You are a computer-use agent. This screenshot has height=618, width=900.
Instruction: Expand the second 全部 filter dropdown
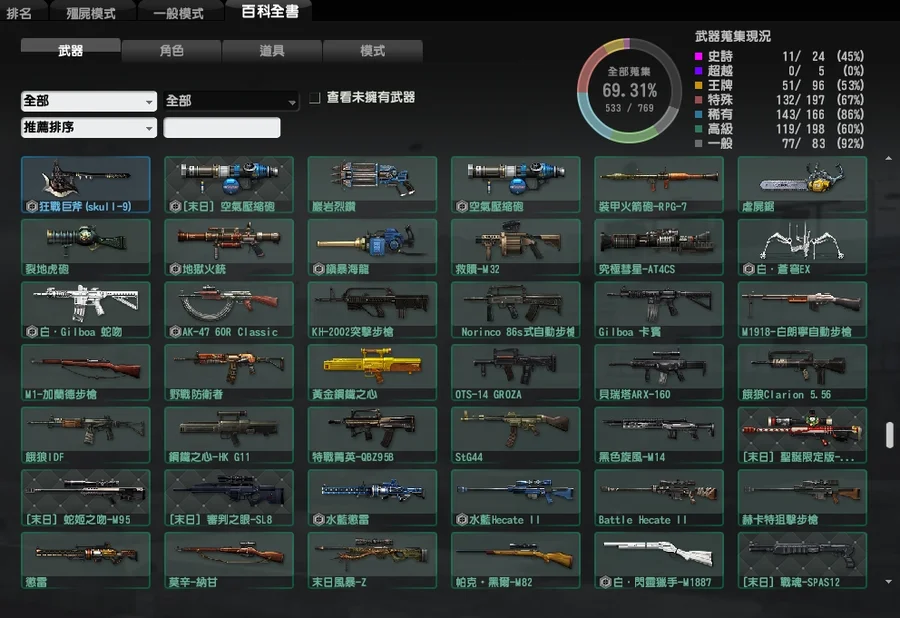231,101
